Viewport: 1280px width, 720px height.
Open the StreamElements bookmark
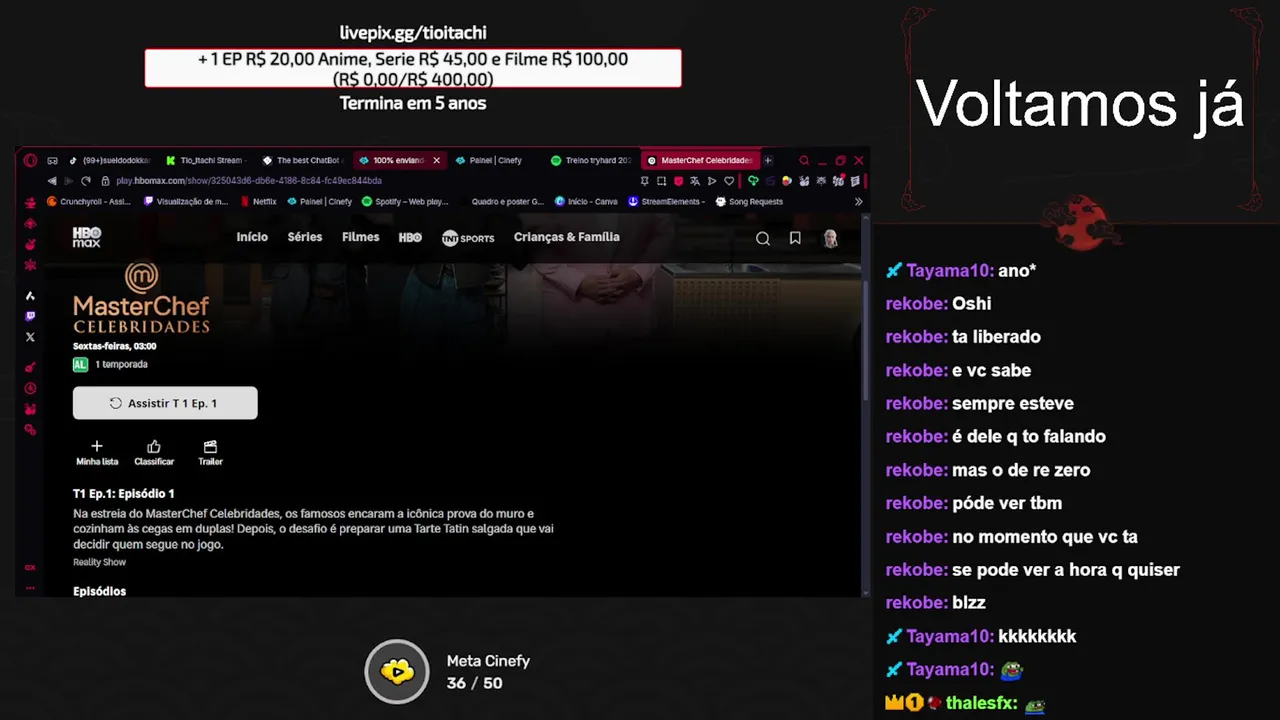666,201
